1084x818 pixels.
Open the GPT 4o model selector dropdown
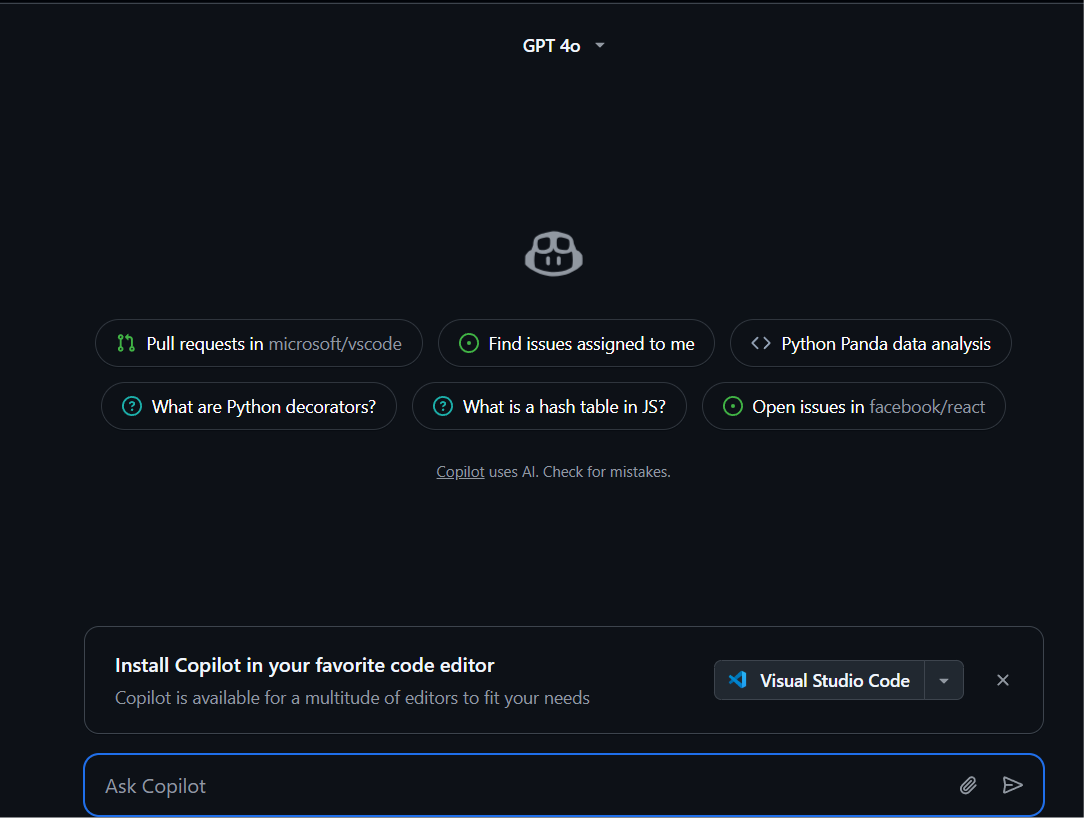point(563,46)
